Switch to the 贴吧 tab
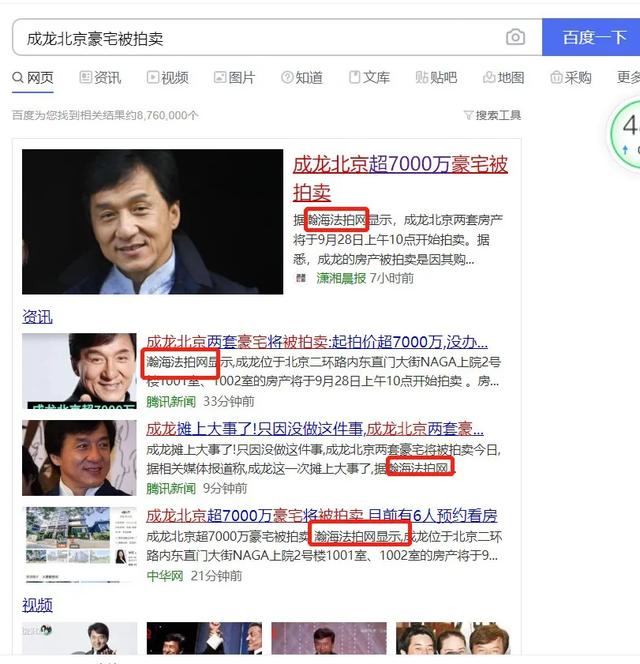 click(x=436, y=78)
